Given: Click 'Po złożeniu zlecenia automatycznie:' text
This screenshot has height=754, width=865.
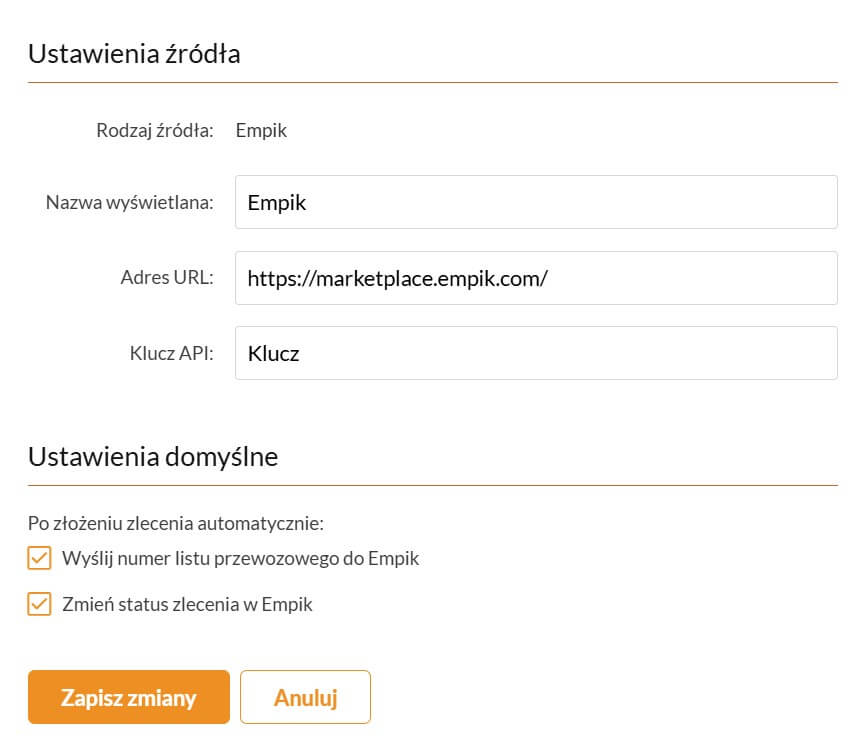Looking at the screenshot, I should [176, 522].
